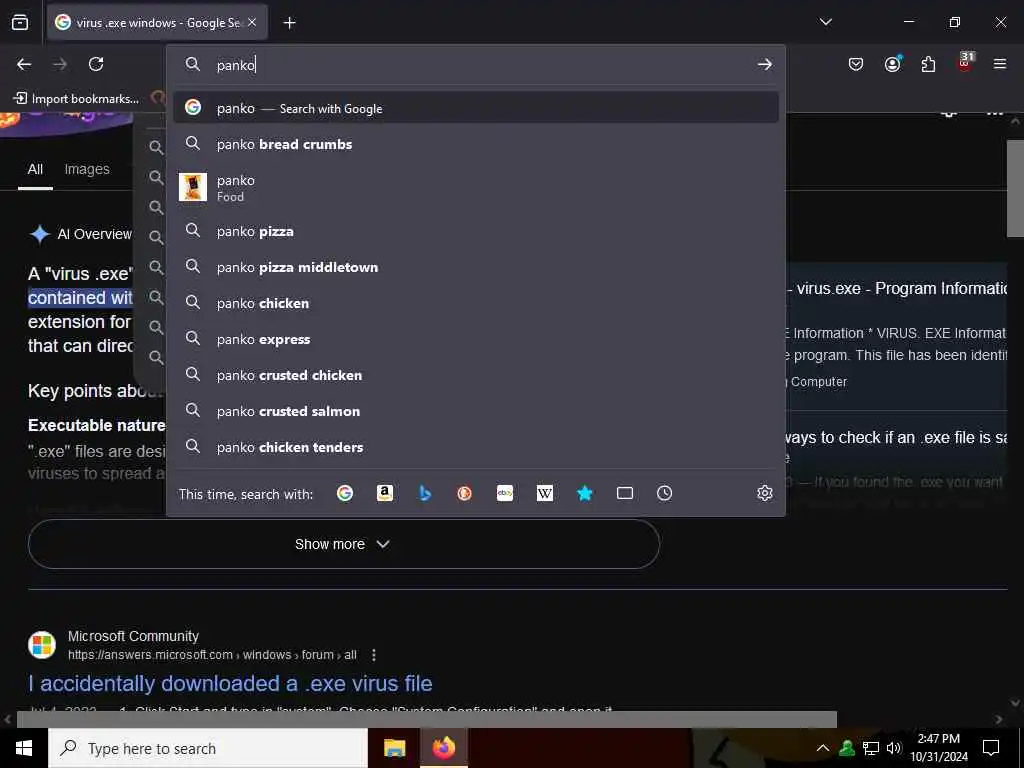Viewport: 1024px width, 768px height.
Task: Choose 'panko crusted salmon' suggestion
Action: pos(476,411)
